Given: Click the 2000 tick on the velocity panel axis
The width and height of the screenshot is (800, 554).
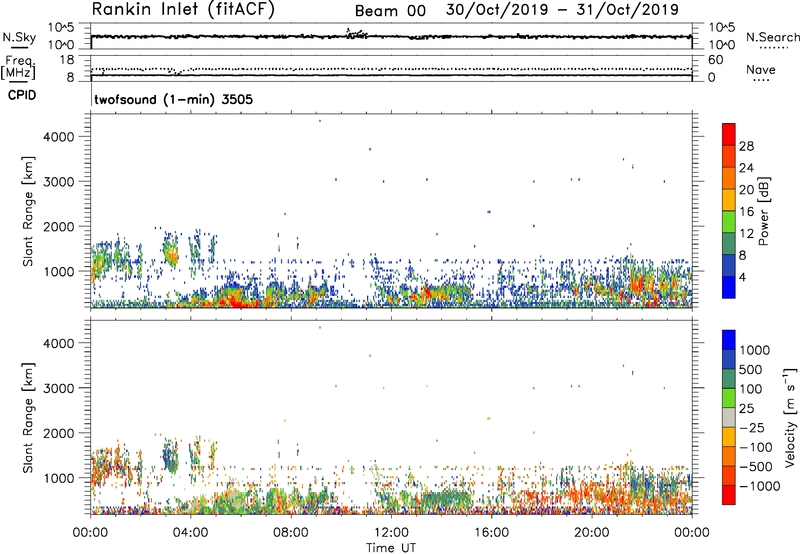Looking at the screenshot, I should tap(59, 433).
